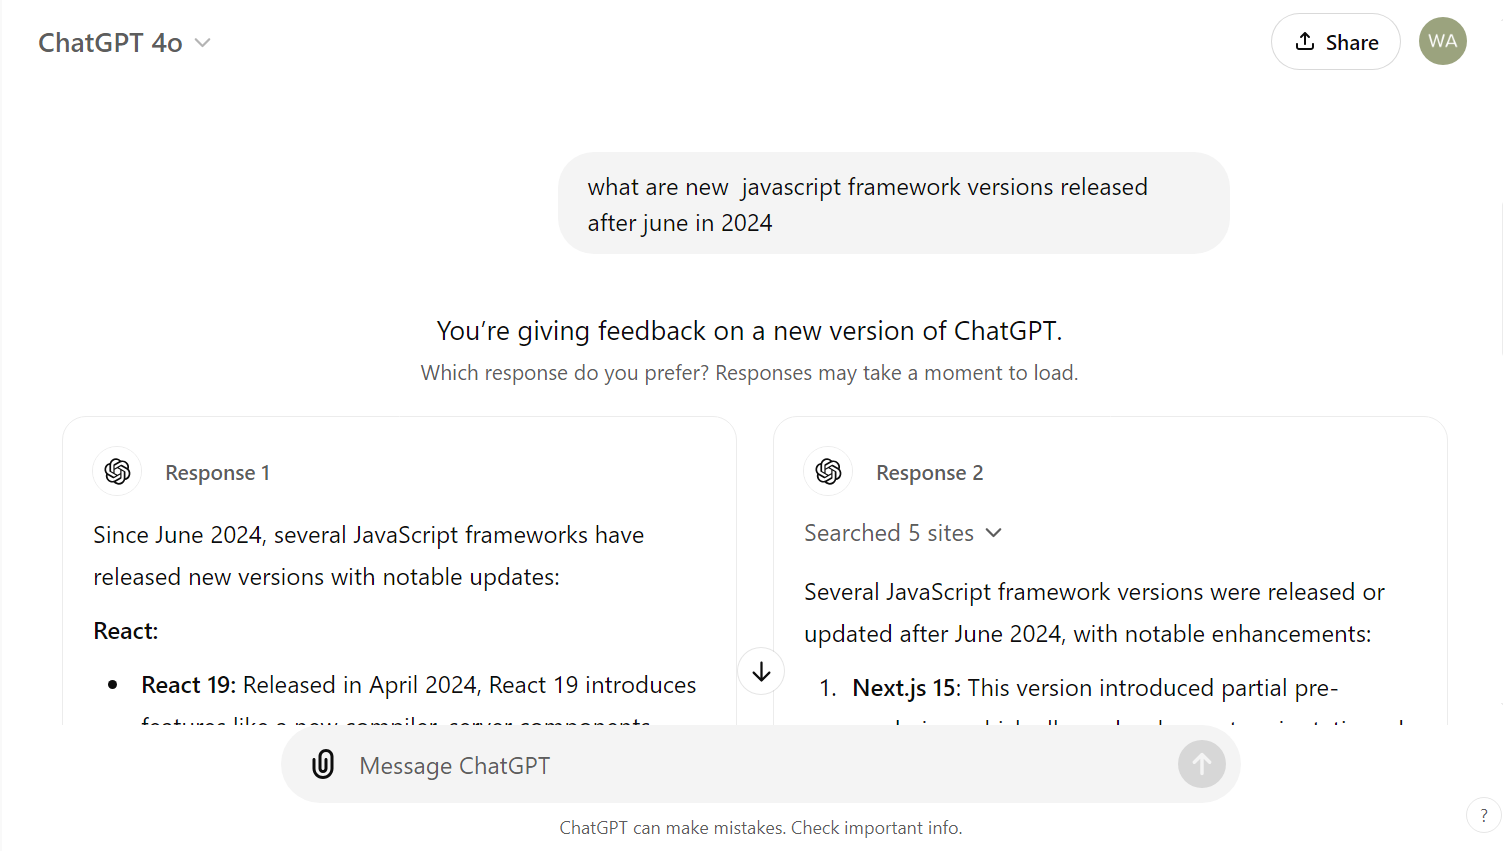Screen dimensions: 1503x851
Task: Click the user's JavaScript framework question bubble
Action: 893,204
